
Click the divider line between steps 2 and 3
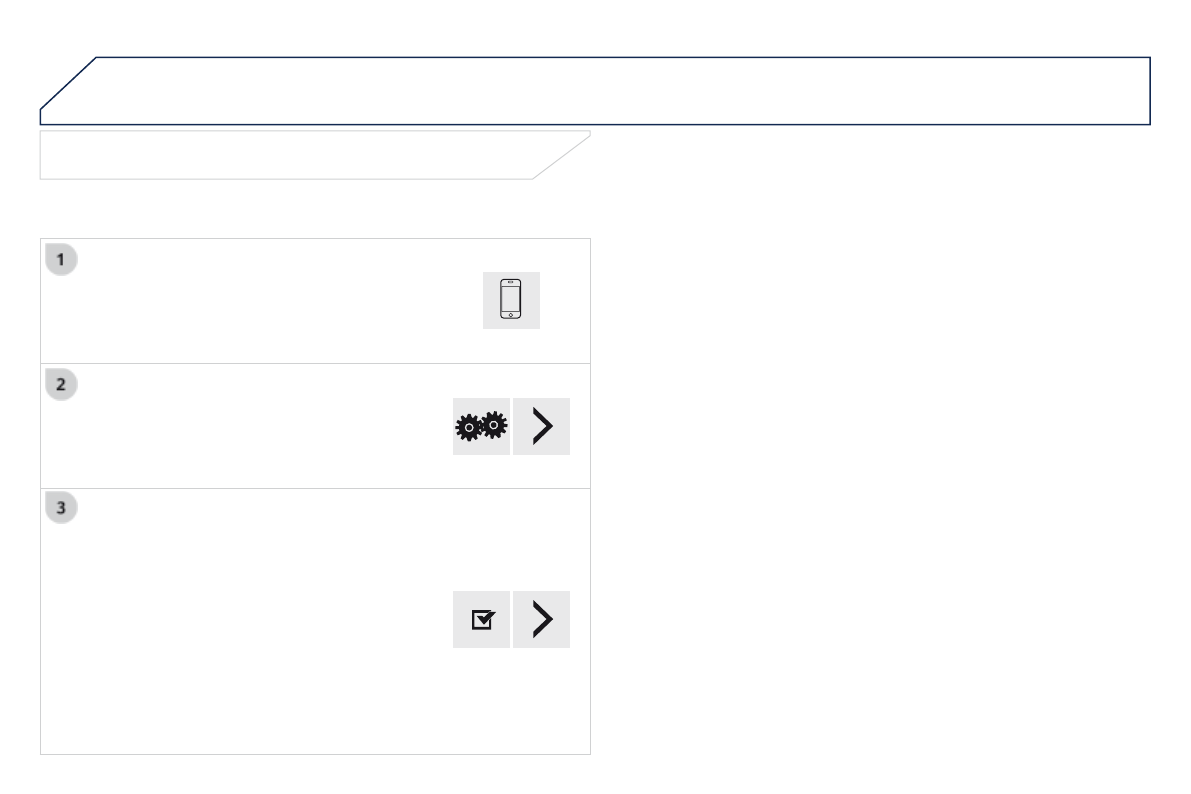pos(315,489)
